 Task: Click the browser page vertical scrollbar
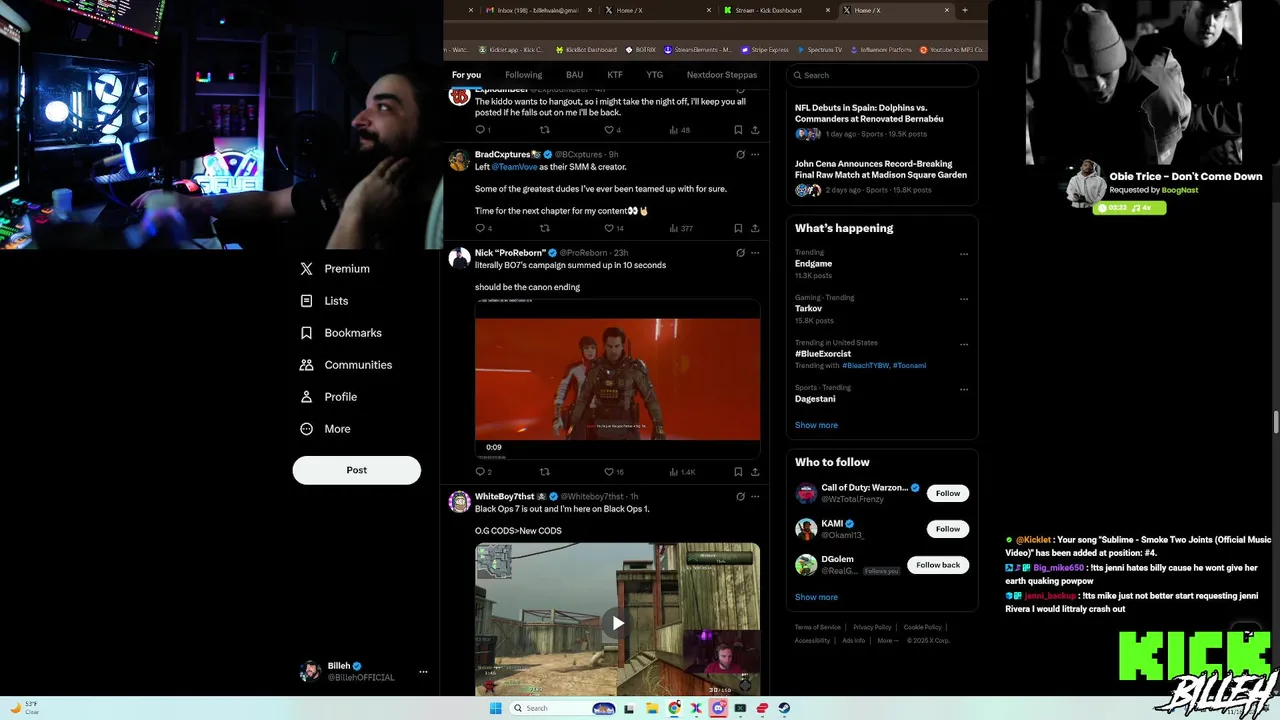pos(1275,421)
